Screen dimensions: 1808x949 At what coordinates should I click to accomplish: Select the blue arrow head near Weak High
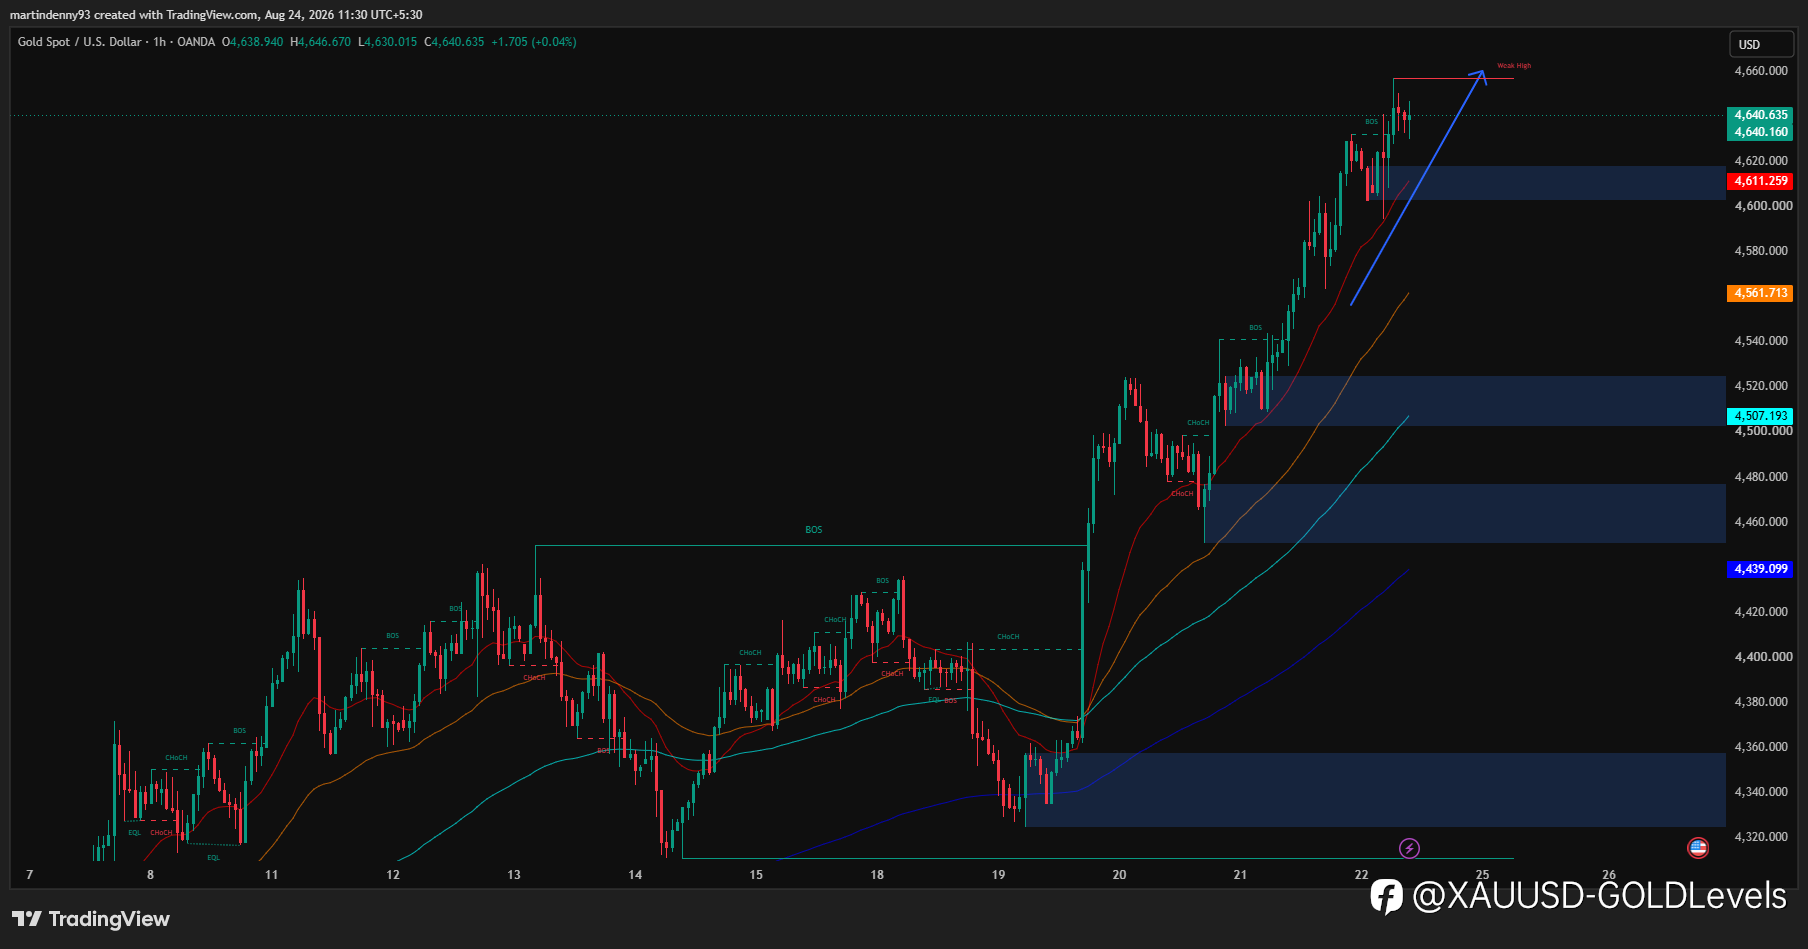[x=1480, y=76]
